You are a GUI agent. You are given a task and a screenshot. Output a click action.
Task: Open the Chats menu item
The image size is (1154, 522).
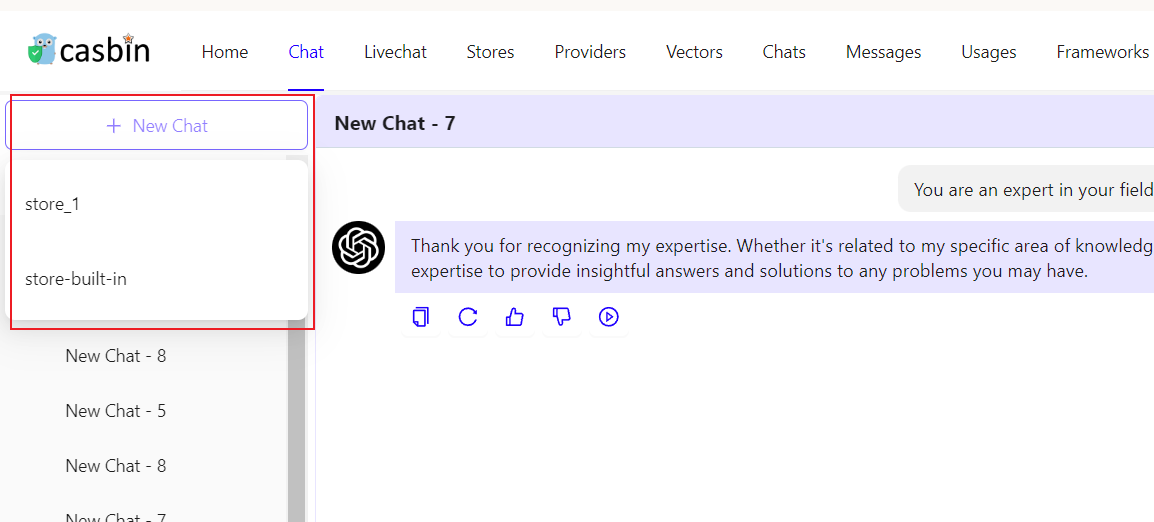coord(784,52)
